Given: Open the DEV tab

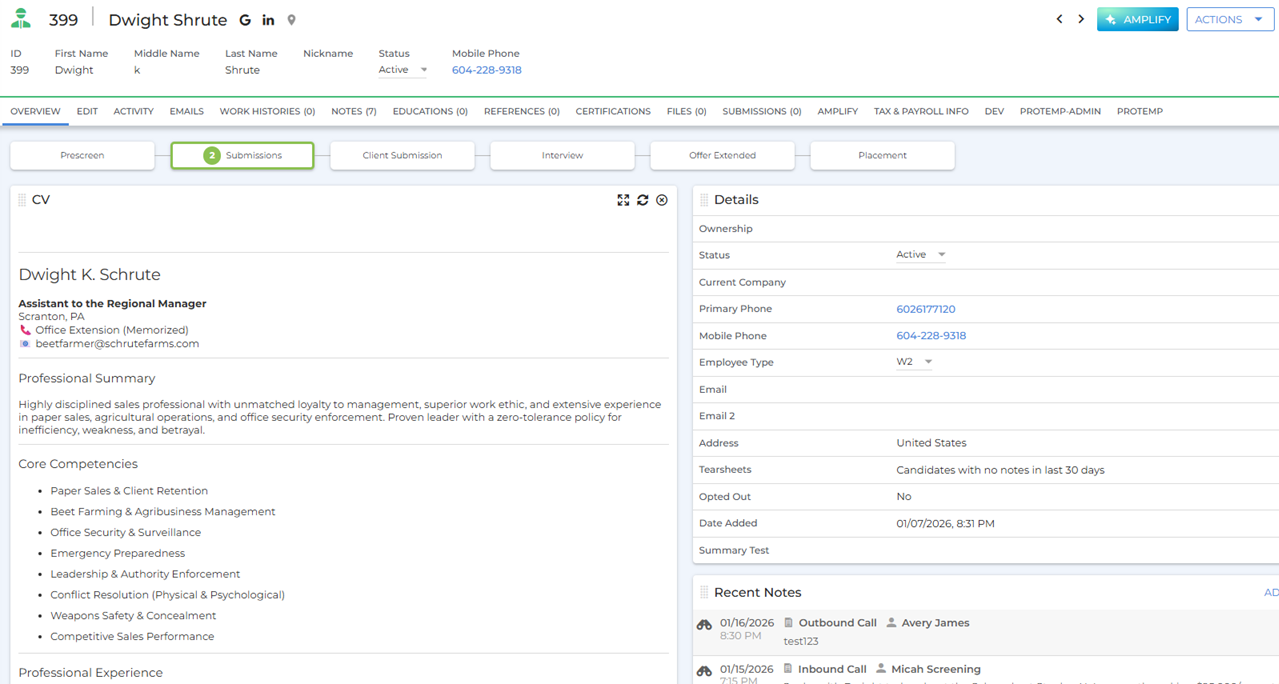Looking at the screenshot, I should tap(994, 111).
